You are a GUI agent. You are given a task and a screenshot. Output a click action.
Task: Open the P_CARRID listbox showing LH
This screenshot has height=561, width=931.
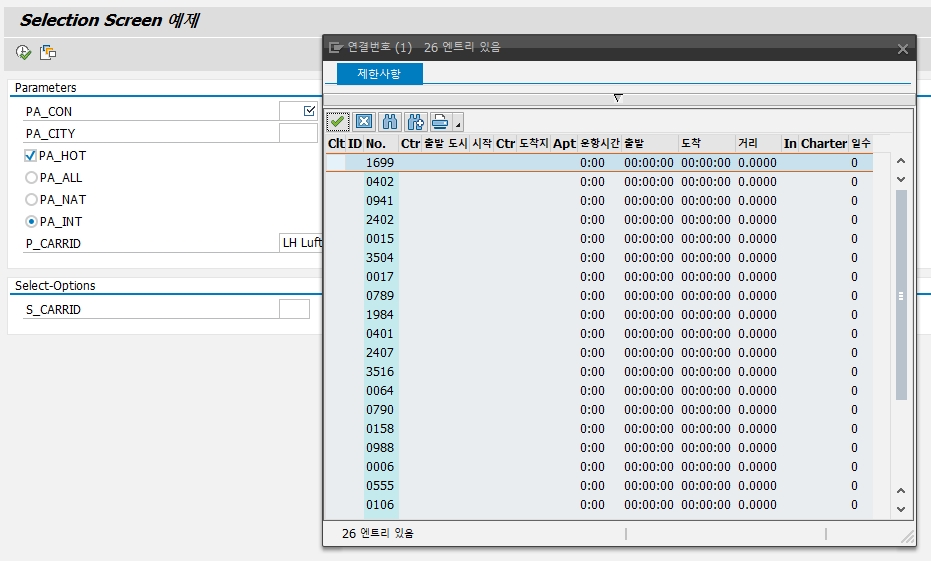coord(300,243)
